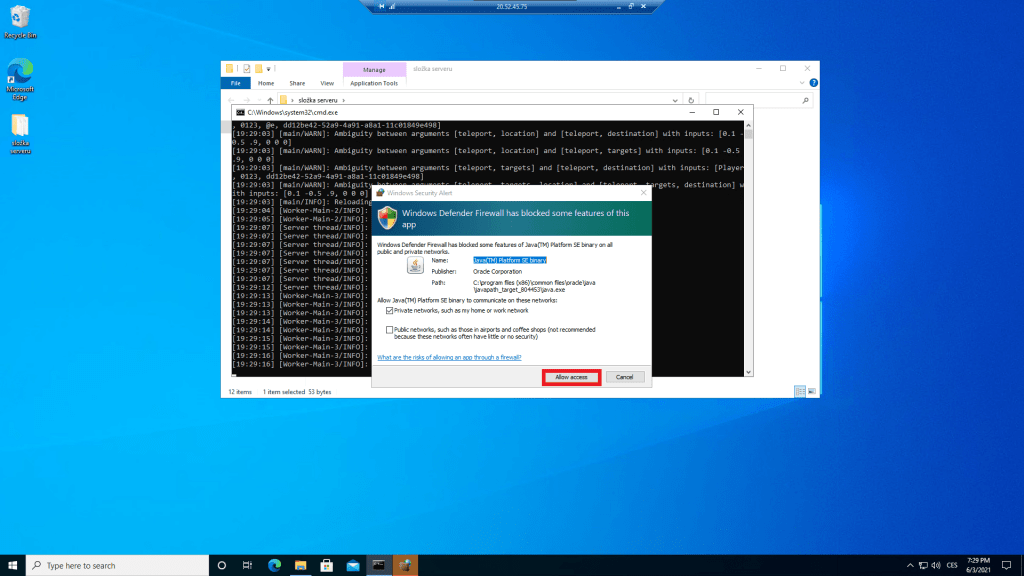Click the Properties quick access icon
Screen dimensions: 1024x576
coord(247,69)
